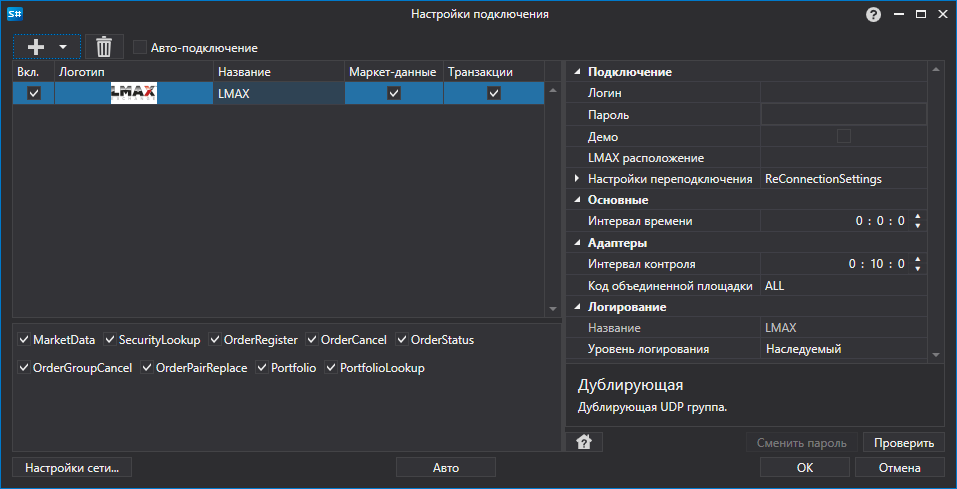Minimize the settings window

tap(898, 14)
